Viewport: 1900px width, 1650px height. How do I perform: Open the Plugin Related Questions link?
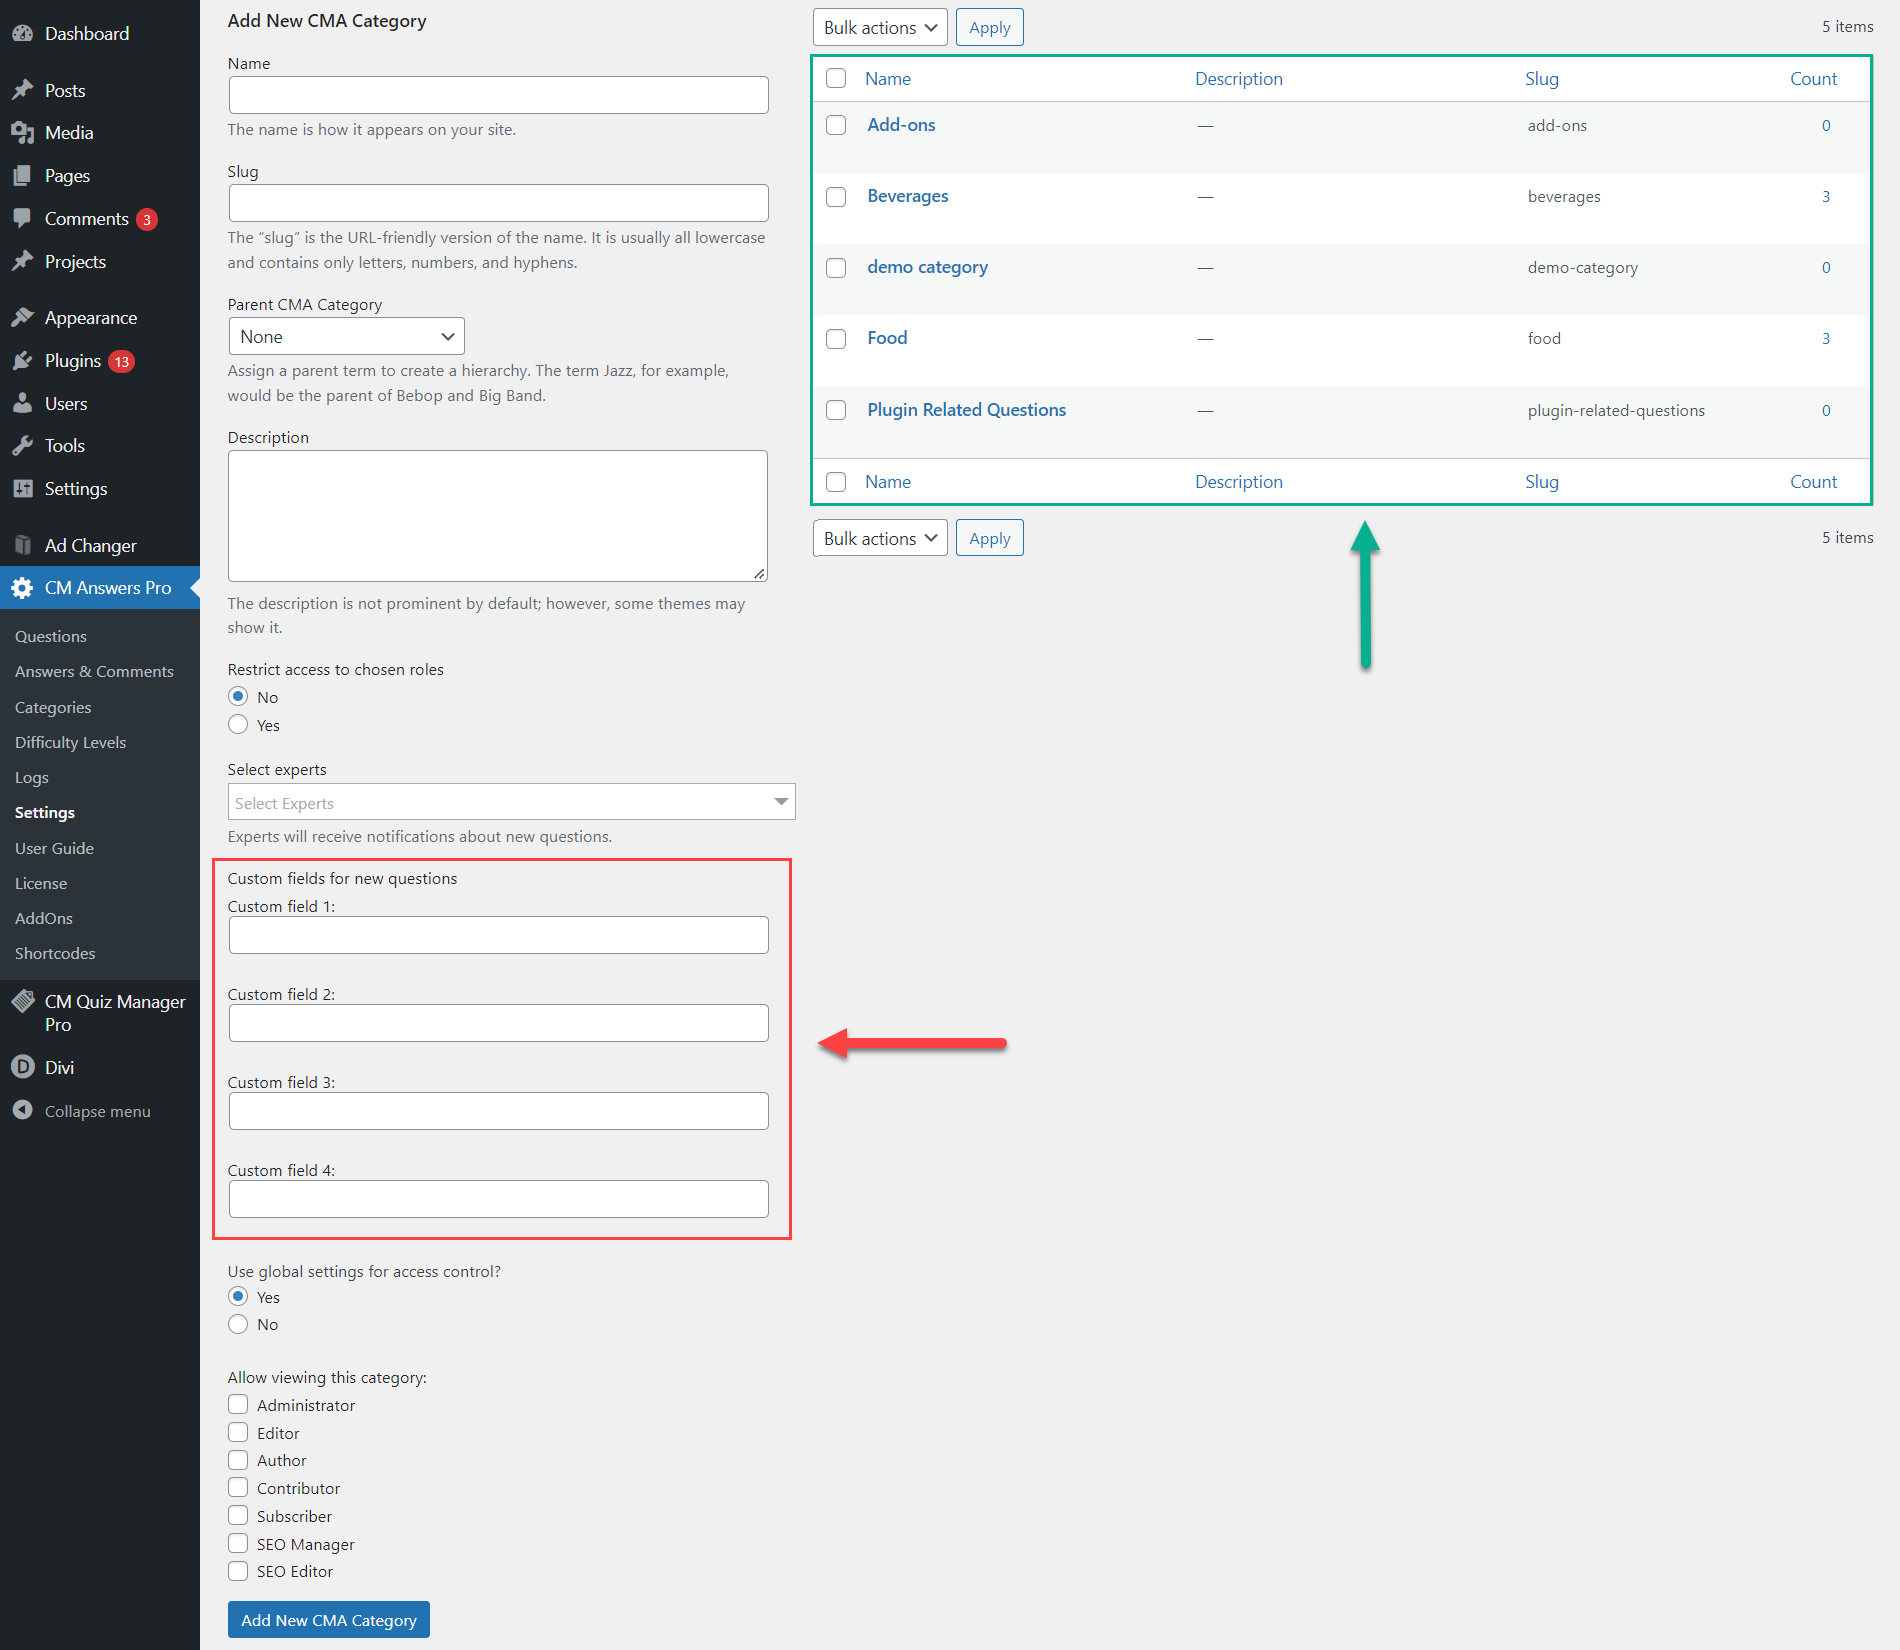(967, 410)
